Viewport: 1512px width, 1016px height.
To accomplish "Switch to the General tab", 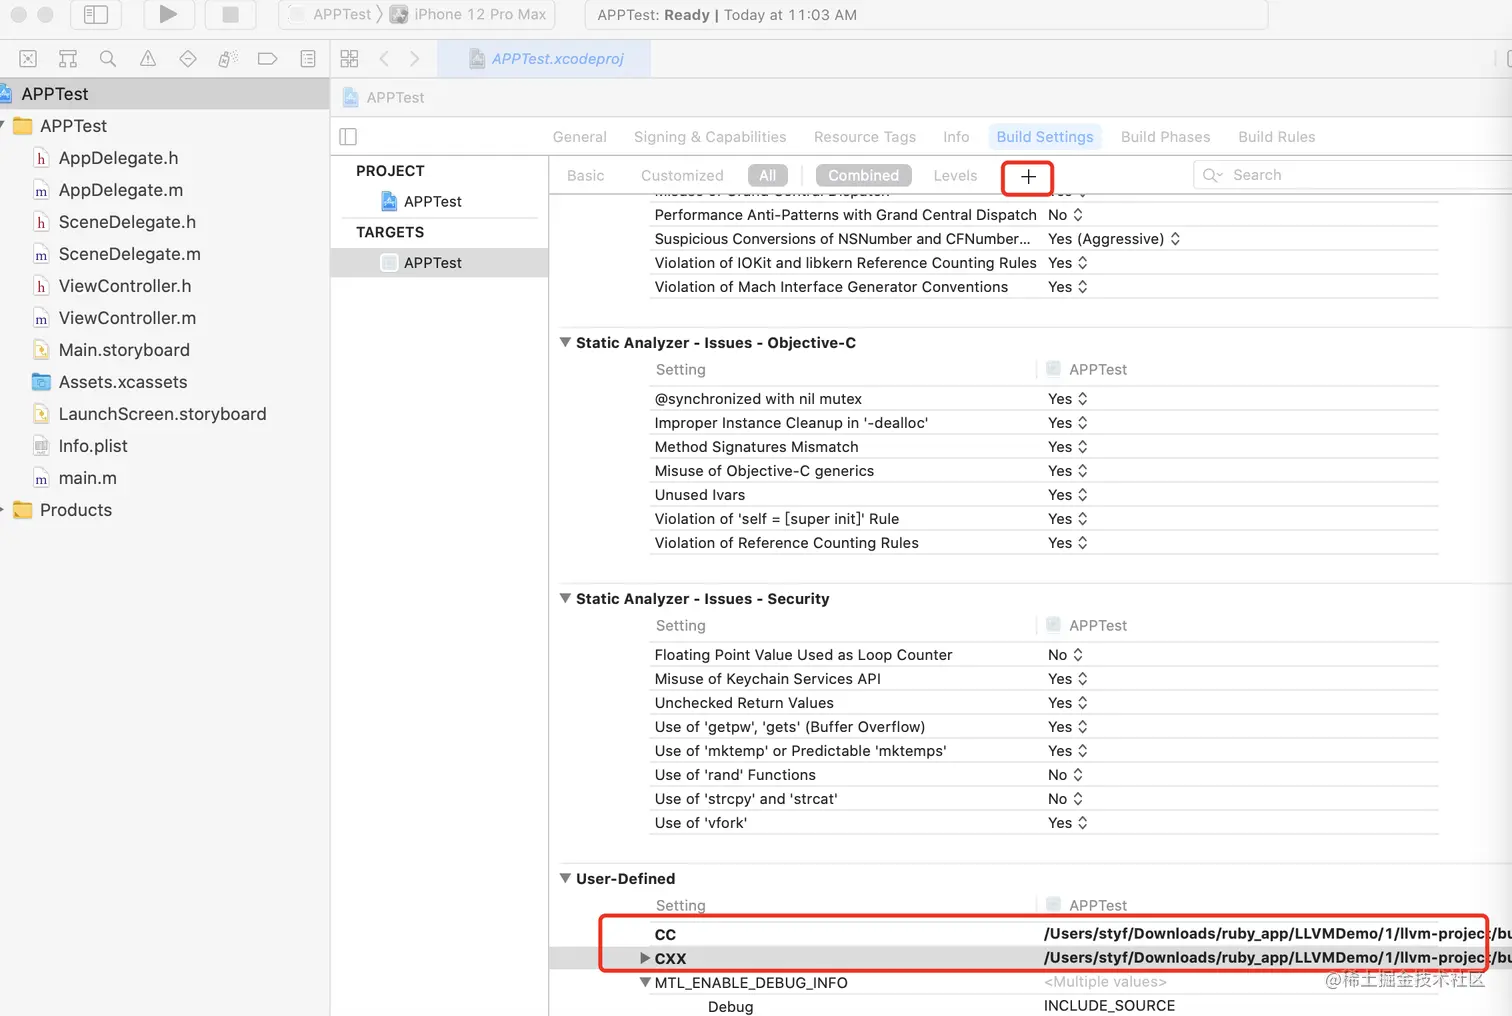I will [579, 137].
